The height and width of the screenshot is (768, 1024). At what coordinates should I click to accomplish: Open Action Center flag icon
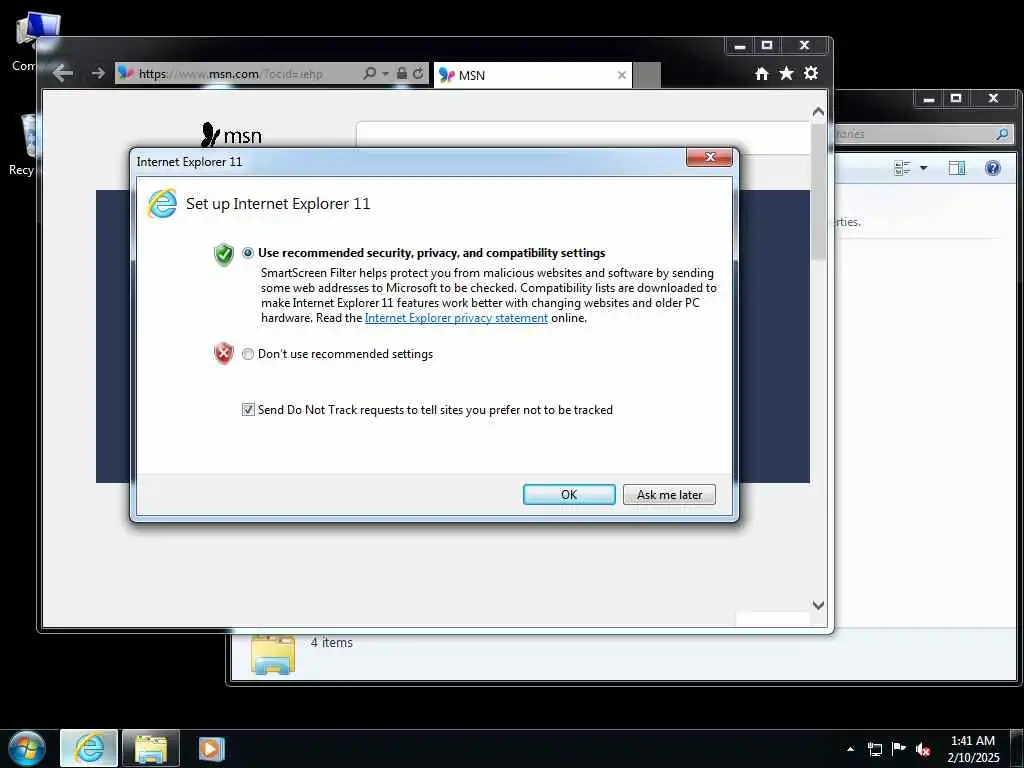point(899,749)
